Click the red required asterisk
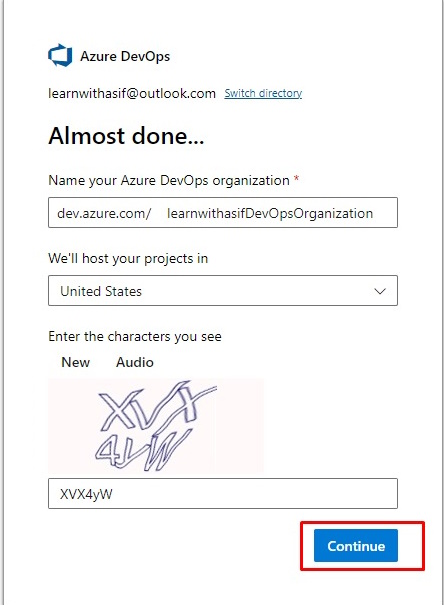This screenshot has width=444, height=605. coord(296,179)
